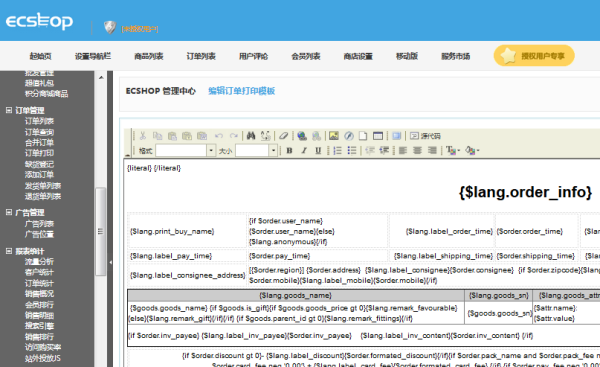
Task: Click the blank page document icon
Action: 363,136
